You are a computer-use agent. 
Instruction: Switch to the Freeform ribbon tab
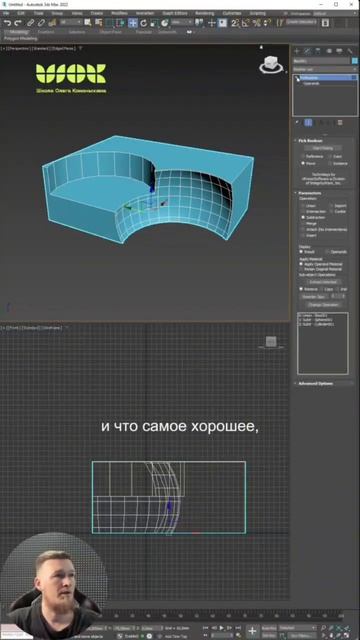coord(46,32)
